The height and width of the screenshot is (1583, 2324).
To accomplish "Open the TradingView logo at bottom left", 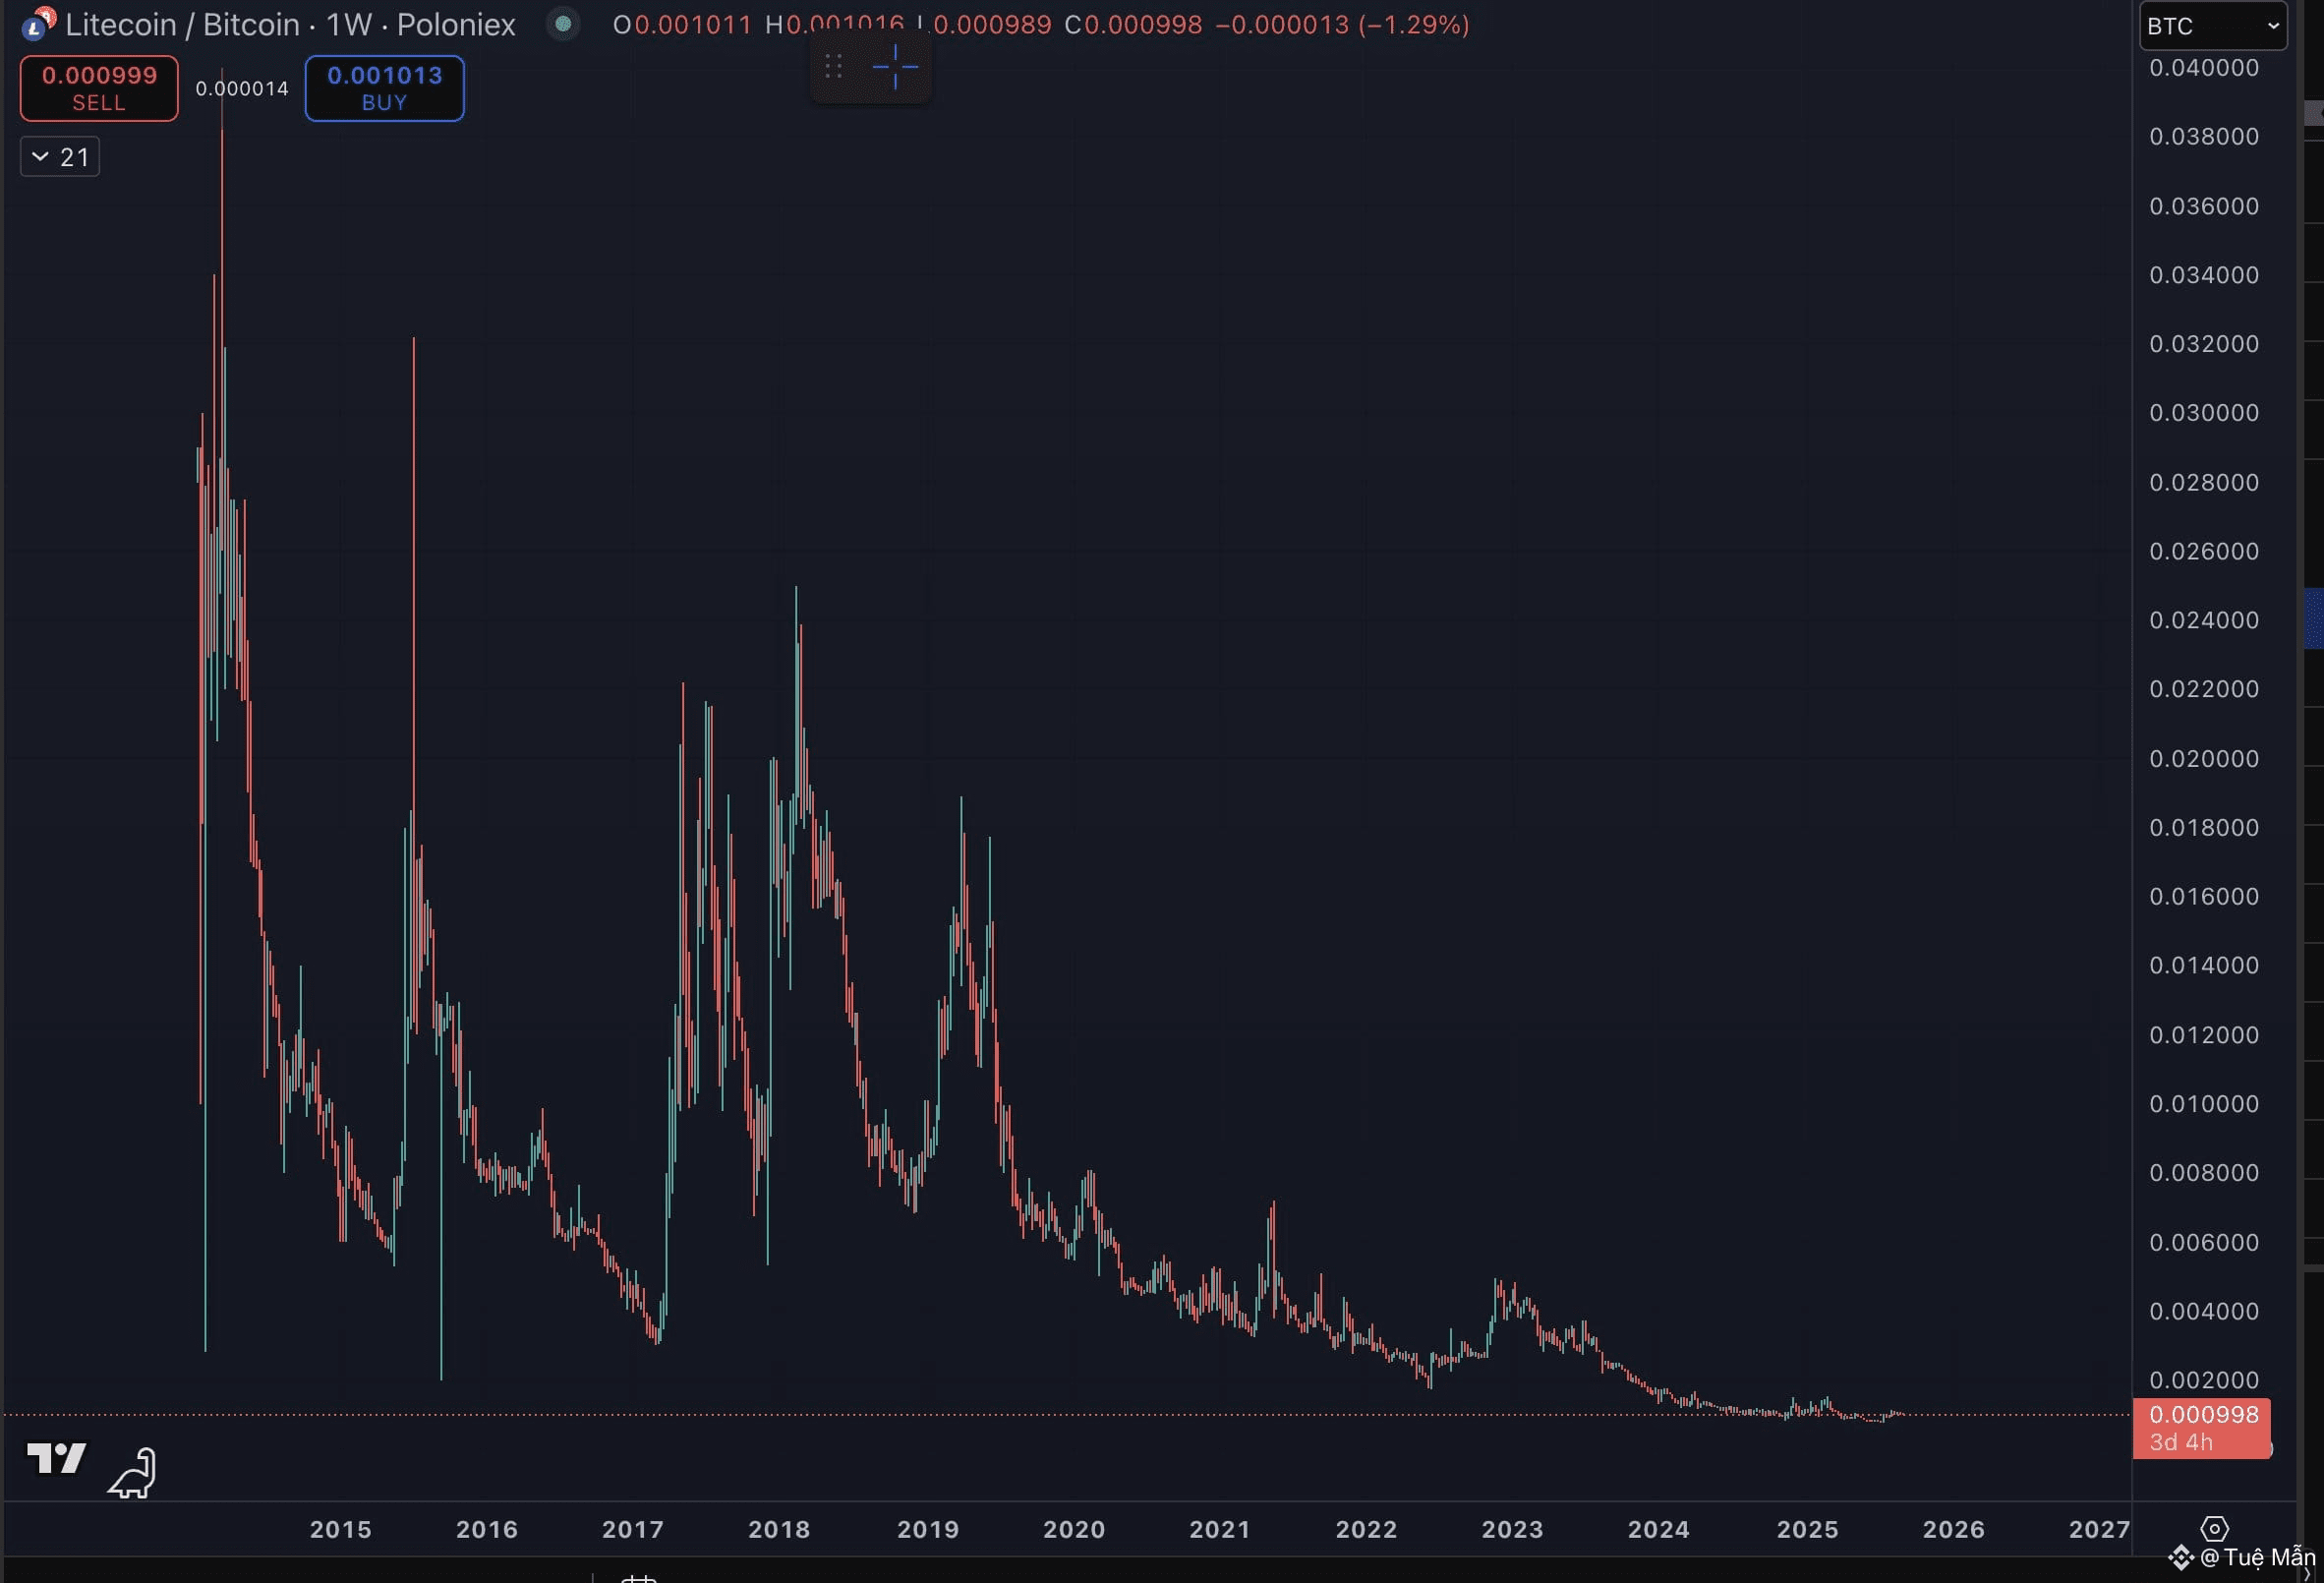I will (x=57, y=1458).
